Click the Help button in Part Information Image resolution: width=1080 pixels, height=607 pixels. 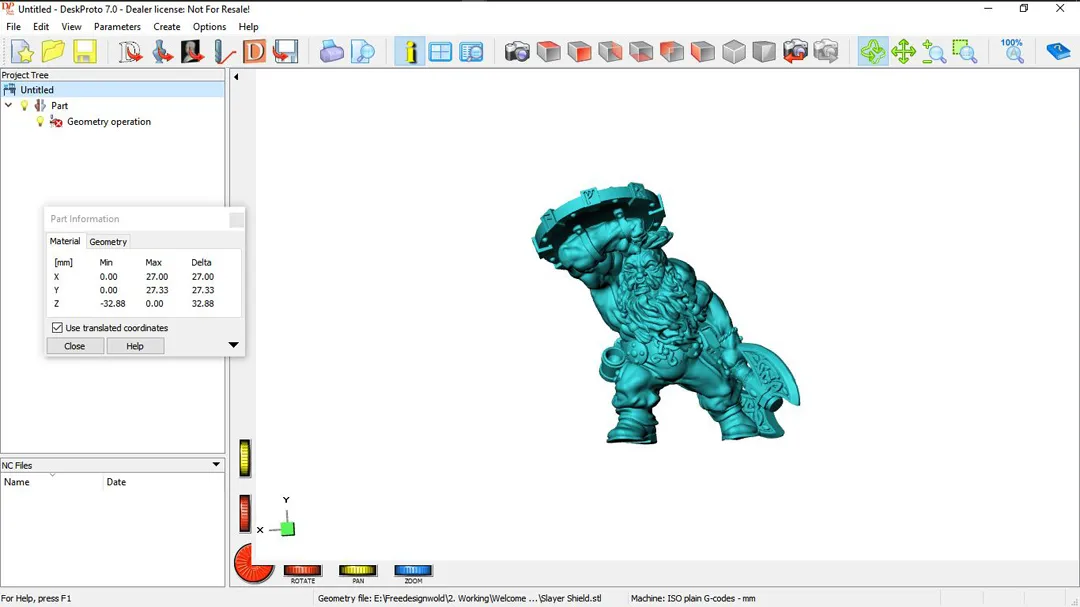(x=135, y=346)
